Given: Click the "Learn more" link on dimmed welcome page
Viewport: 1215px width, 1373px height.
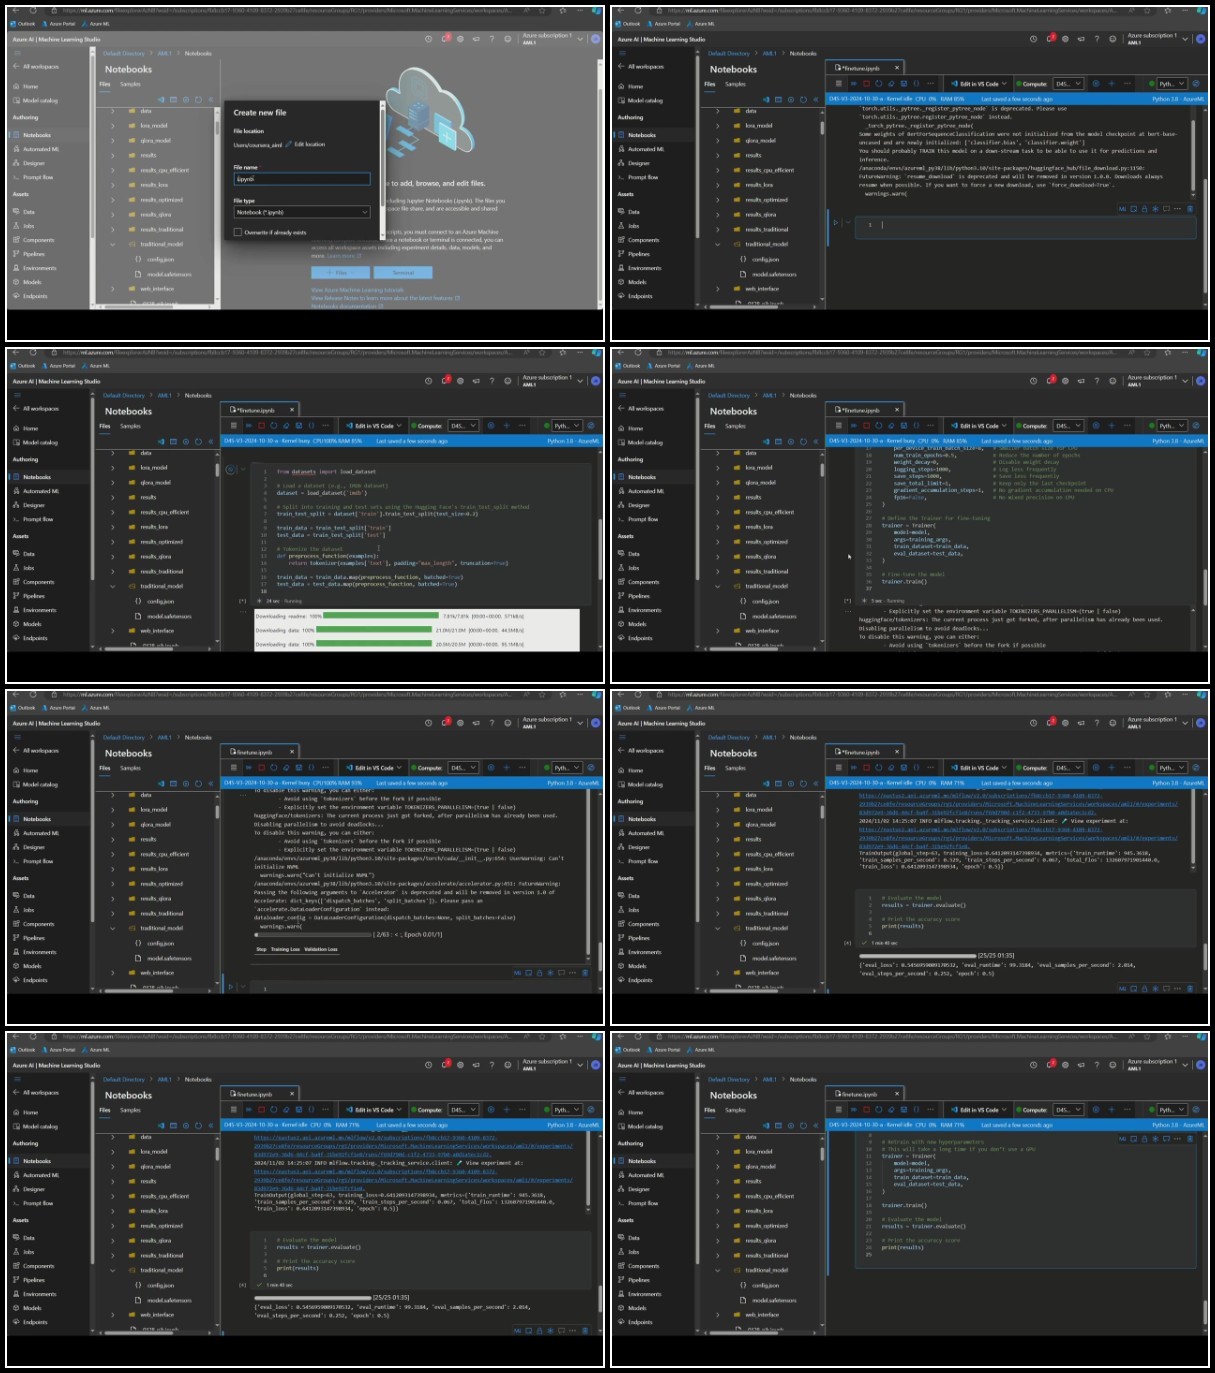Looking at the screenshot, I should click(340, 256).
